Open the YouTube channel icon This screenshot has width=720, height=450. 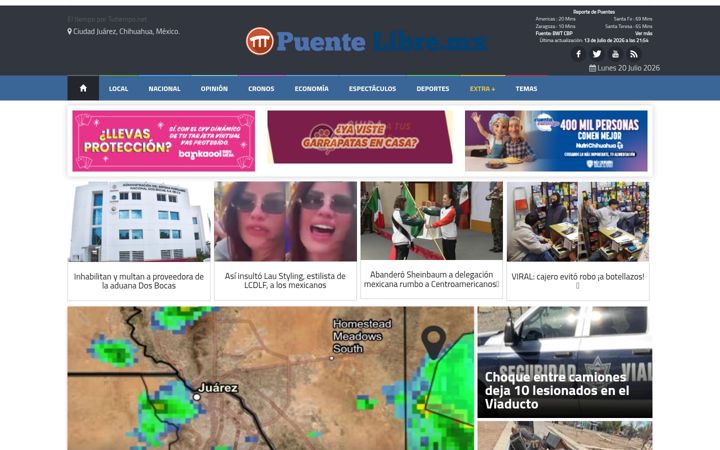[x=615, y=54]
